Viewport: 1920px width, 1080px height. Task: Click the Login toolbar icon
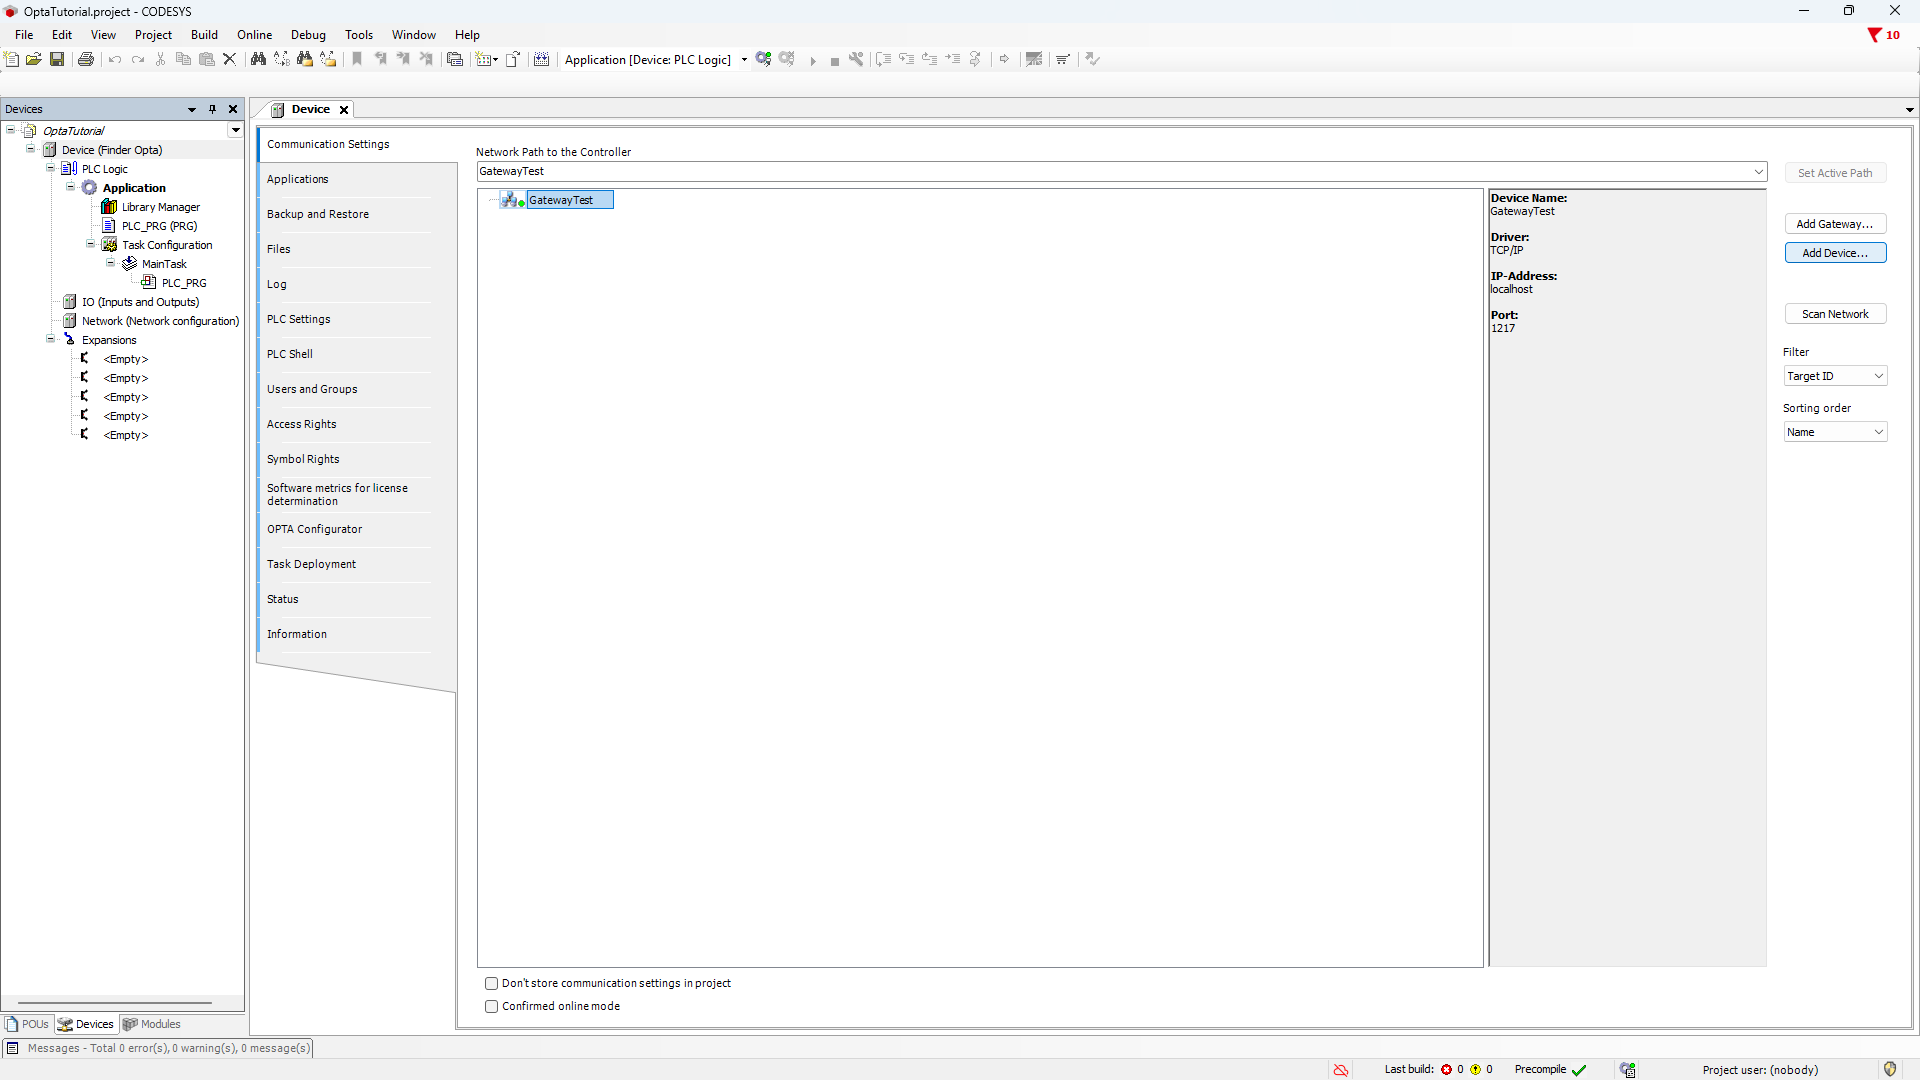[764, 59]
